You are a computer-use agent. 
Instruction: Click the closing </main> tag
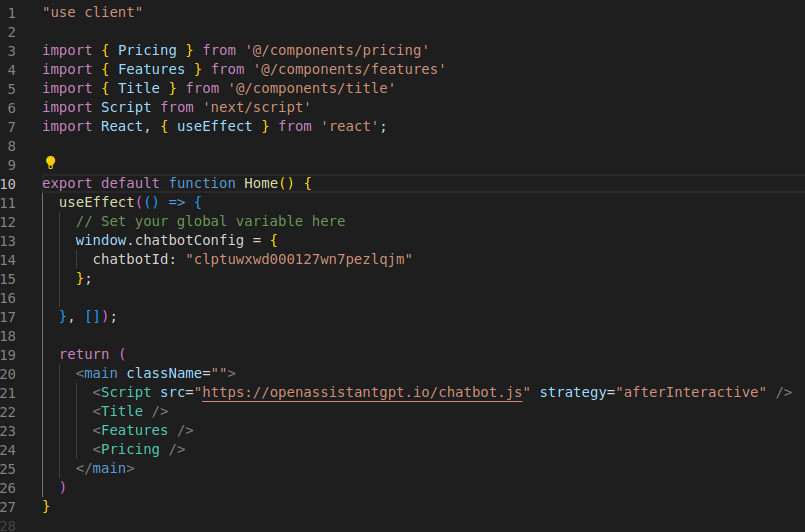(x=105, y=468)
